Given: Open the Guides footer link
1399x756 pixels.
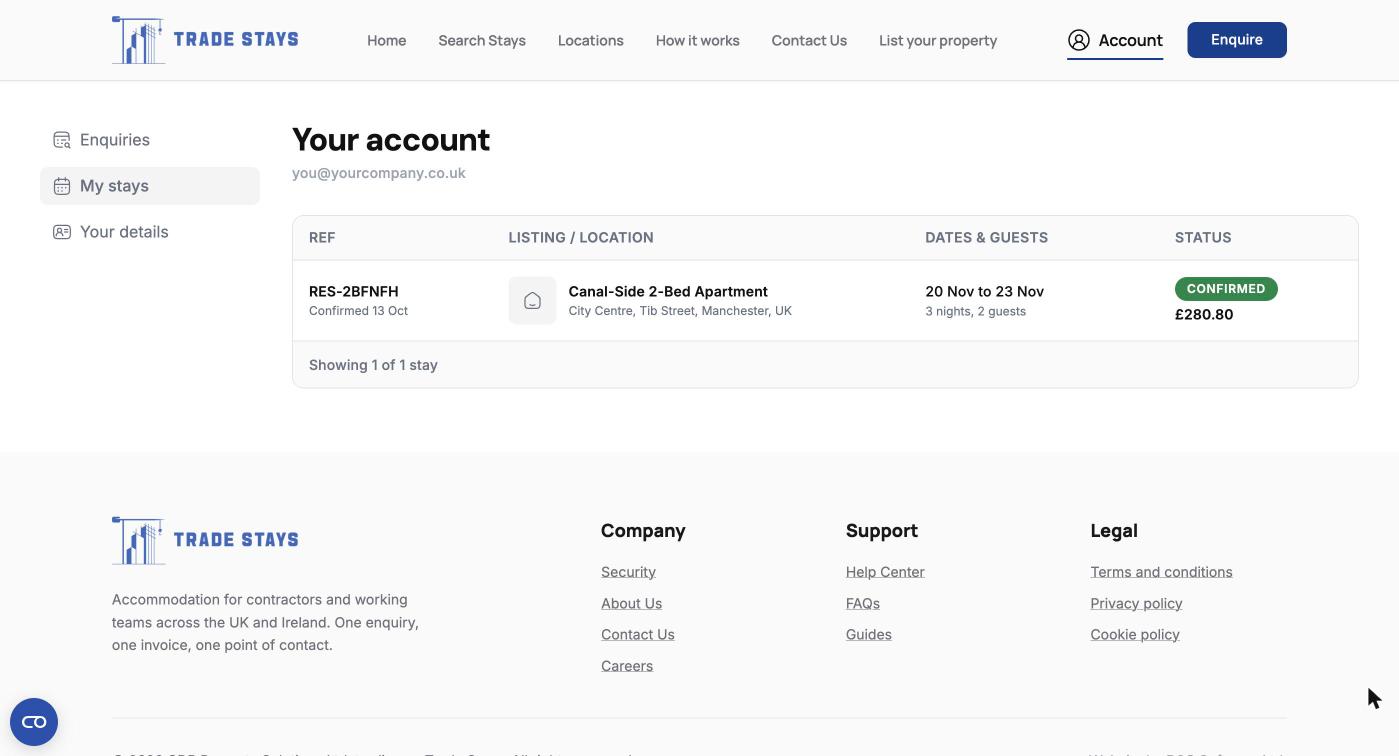Looking at the screenshot, I should (869, 635).
